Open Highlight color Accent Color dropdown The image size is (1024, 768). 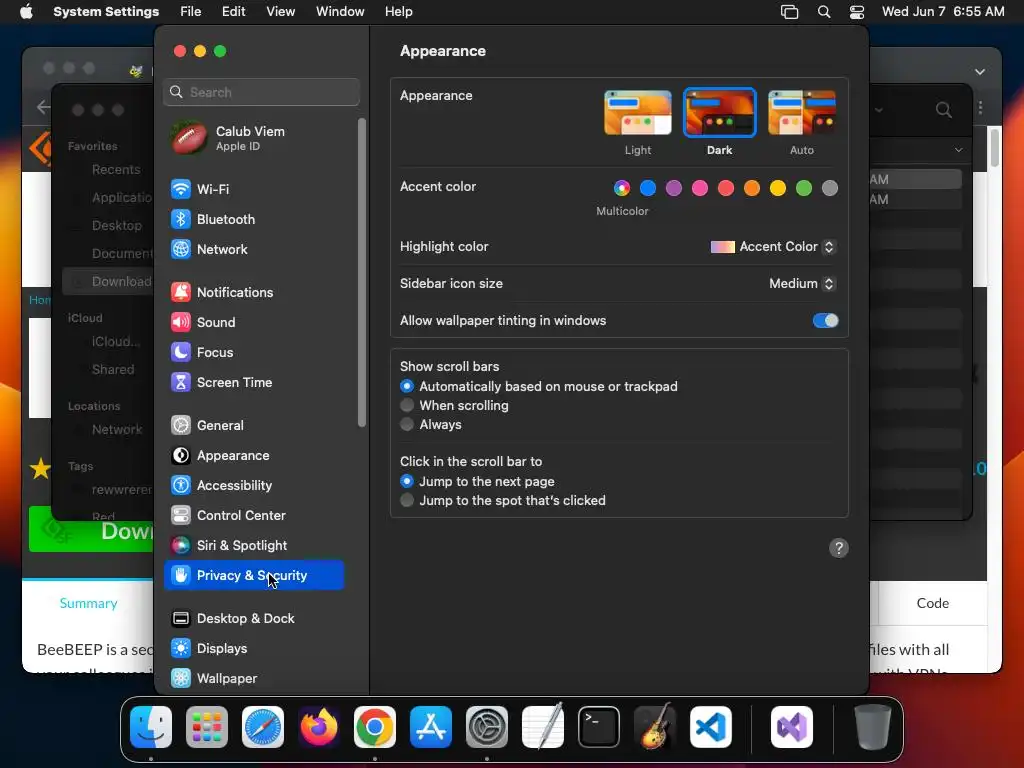[773, 247]
